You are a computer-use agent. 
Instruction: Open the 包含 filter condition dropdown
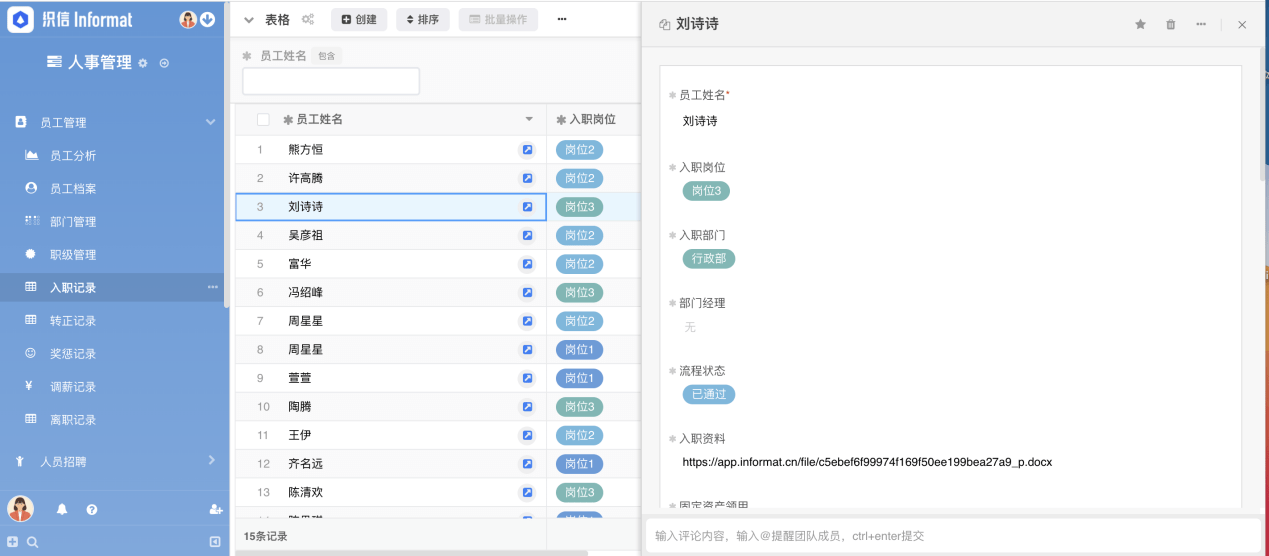point(326,56)
